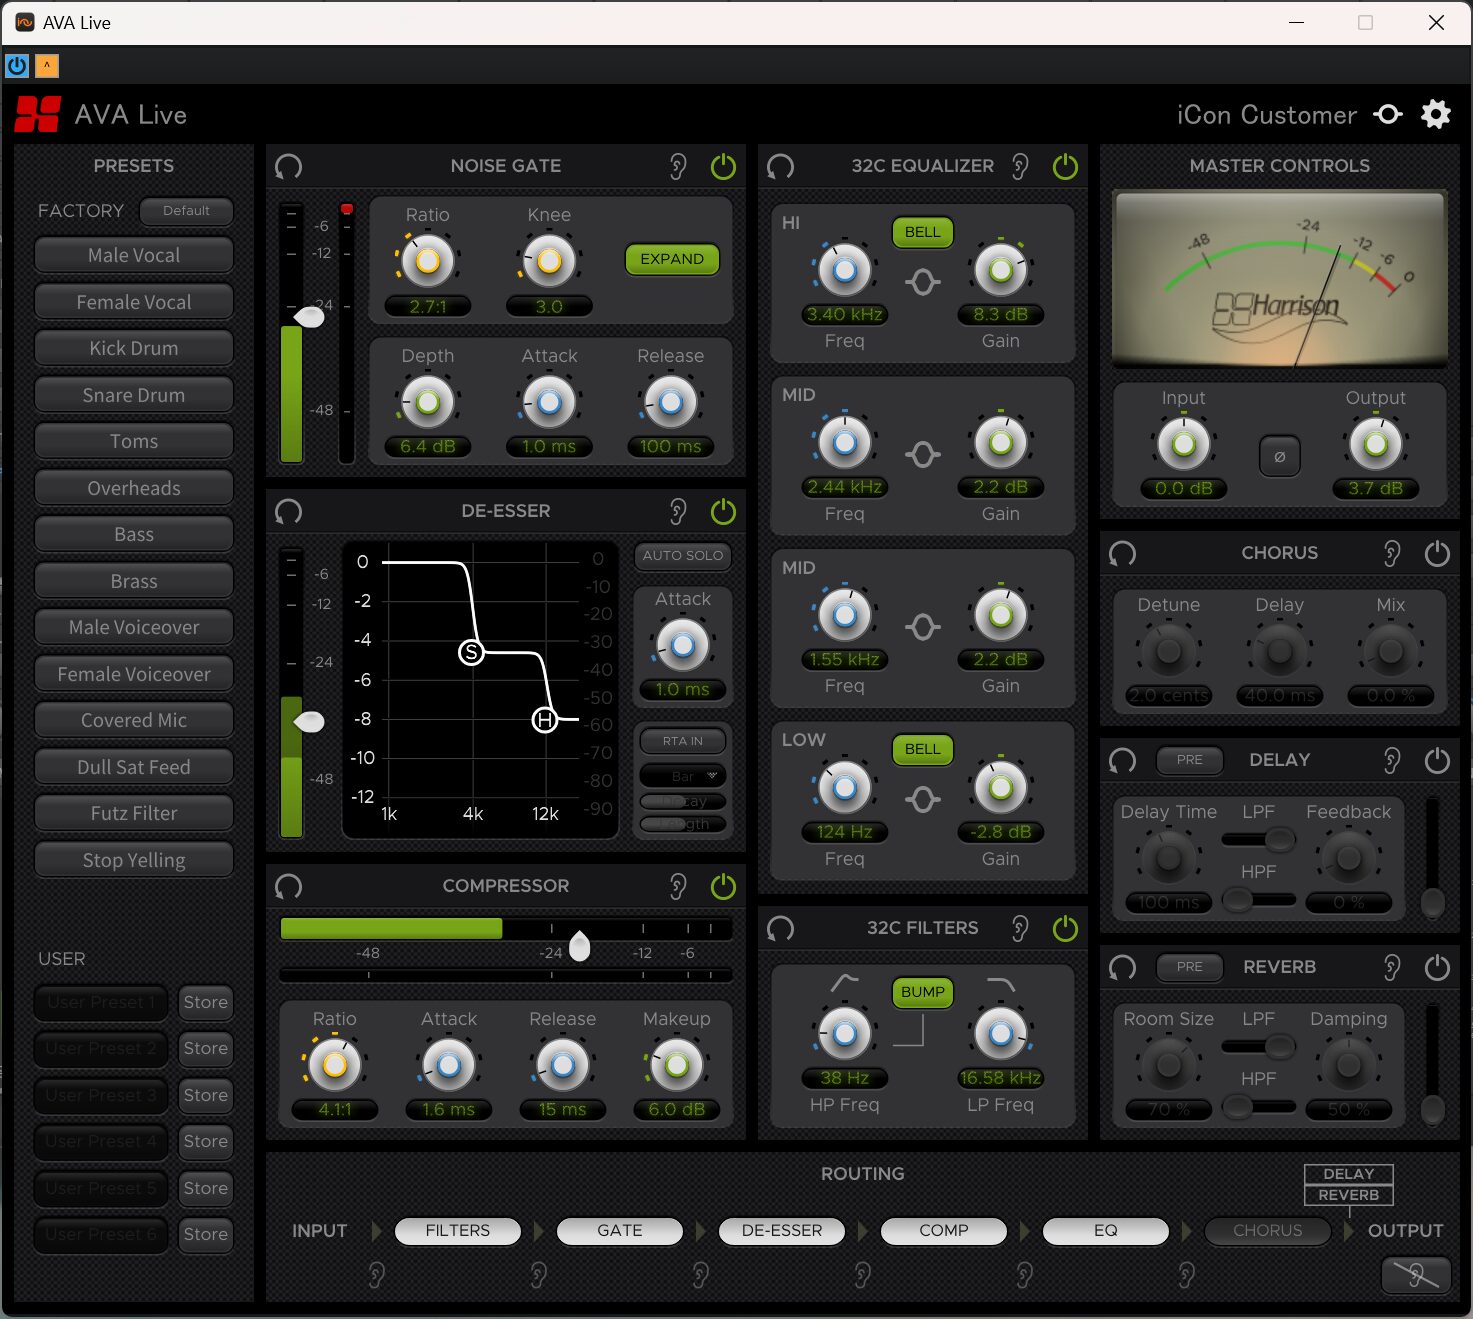1473x1319 pixels.
Task: Toggle the HI band BELL button
Action: point(923,232)
